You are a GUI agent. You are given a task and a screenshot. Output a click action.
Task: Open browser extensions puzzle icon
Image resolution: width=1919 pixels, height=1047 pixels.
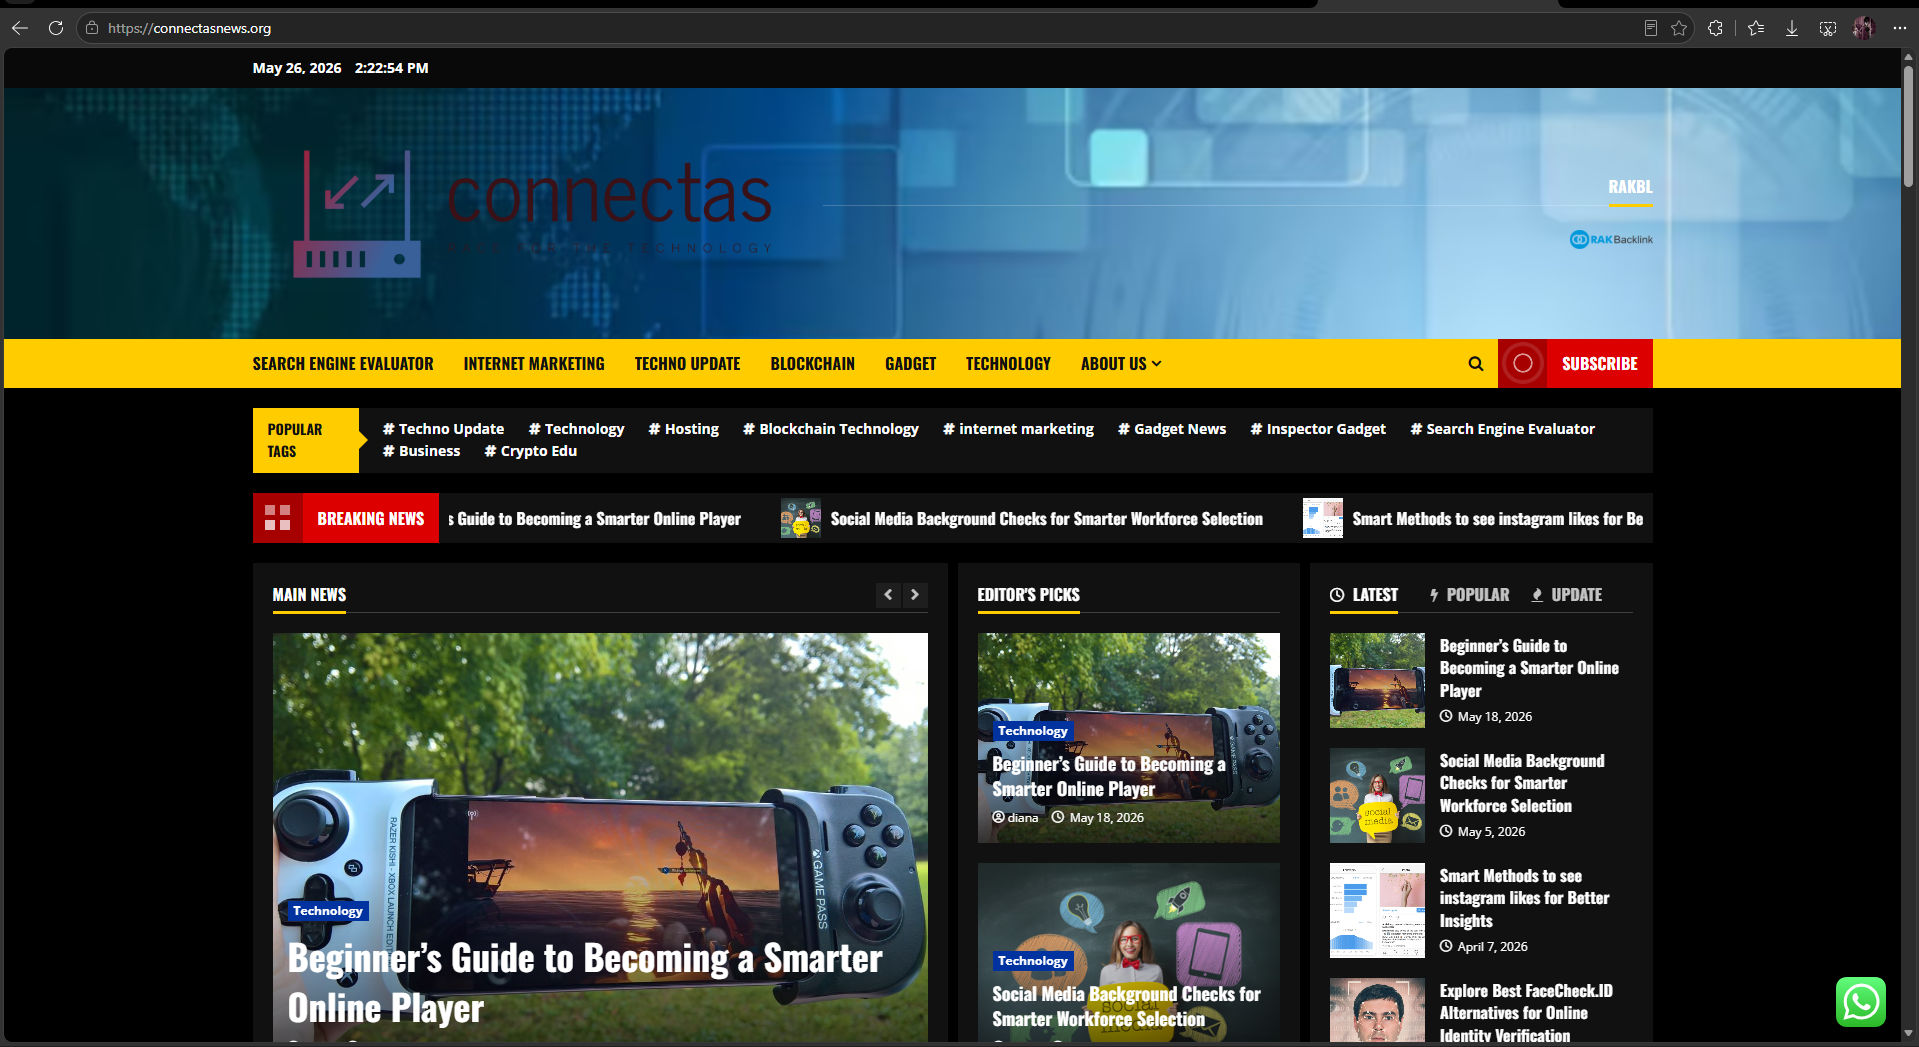click(1716, 28)
